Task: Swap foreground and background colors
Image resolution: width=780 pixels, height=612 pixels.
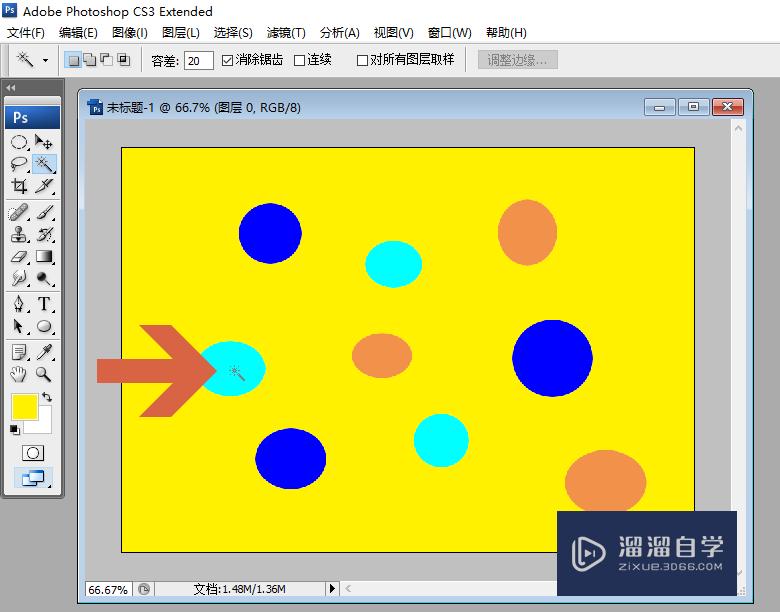Action: click(47, 397)
